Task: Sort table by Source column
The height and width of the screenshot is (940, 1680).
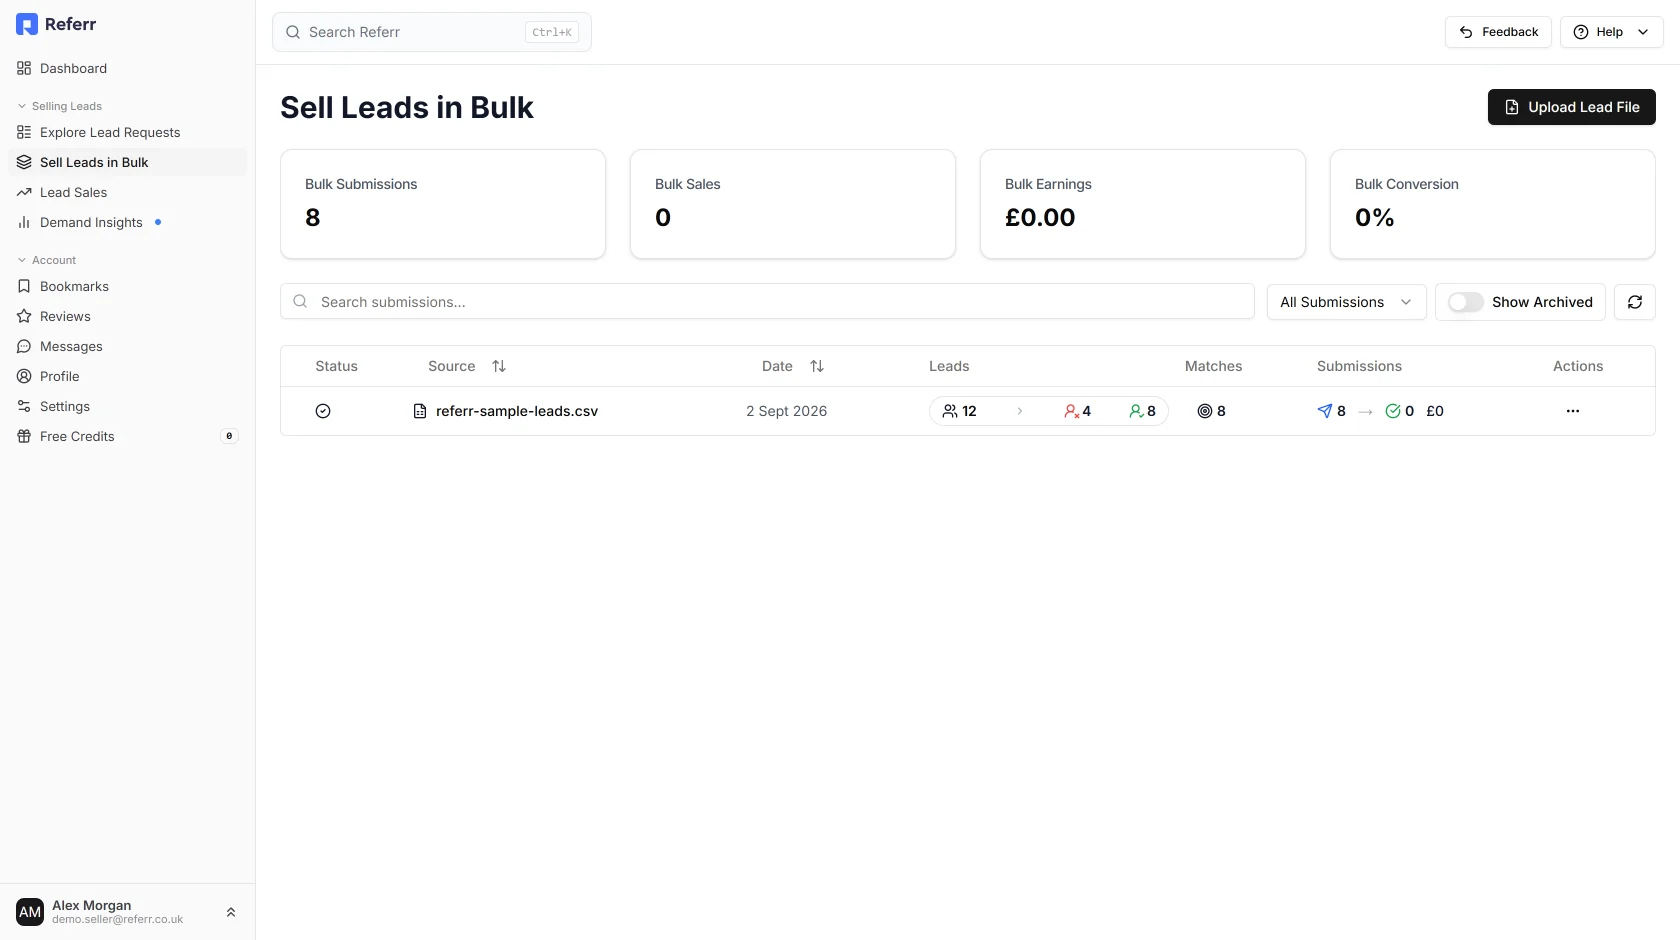Action: tap(467, 366)
